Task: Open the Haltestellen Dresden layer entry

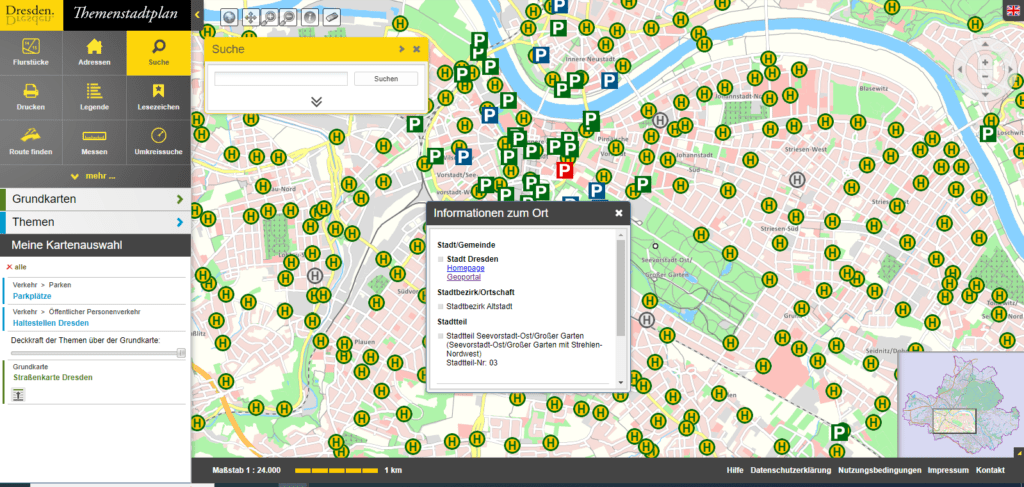Action: pos(50,323)
